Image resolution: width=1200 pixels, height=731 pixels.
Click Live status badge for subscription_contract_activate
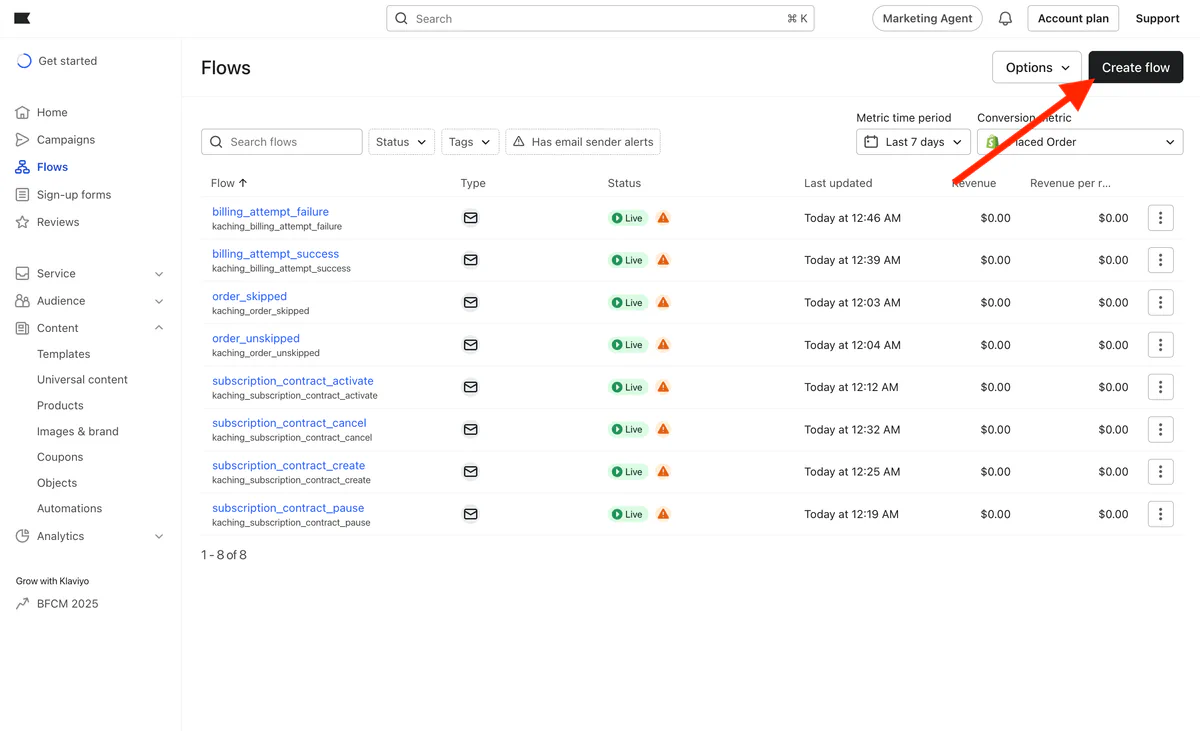(628, 387)
